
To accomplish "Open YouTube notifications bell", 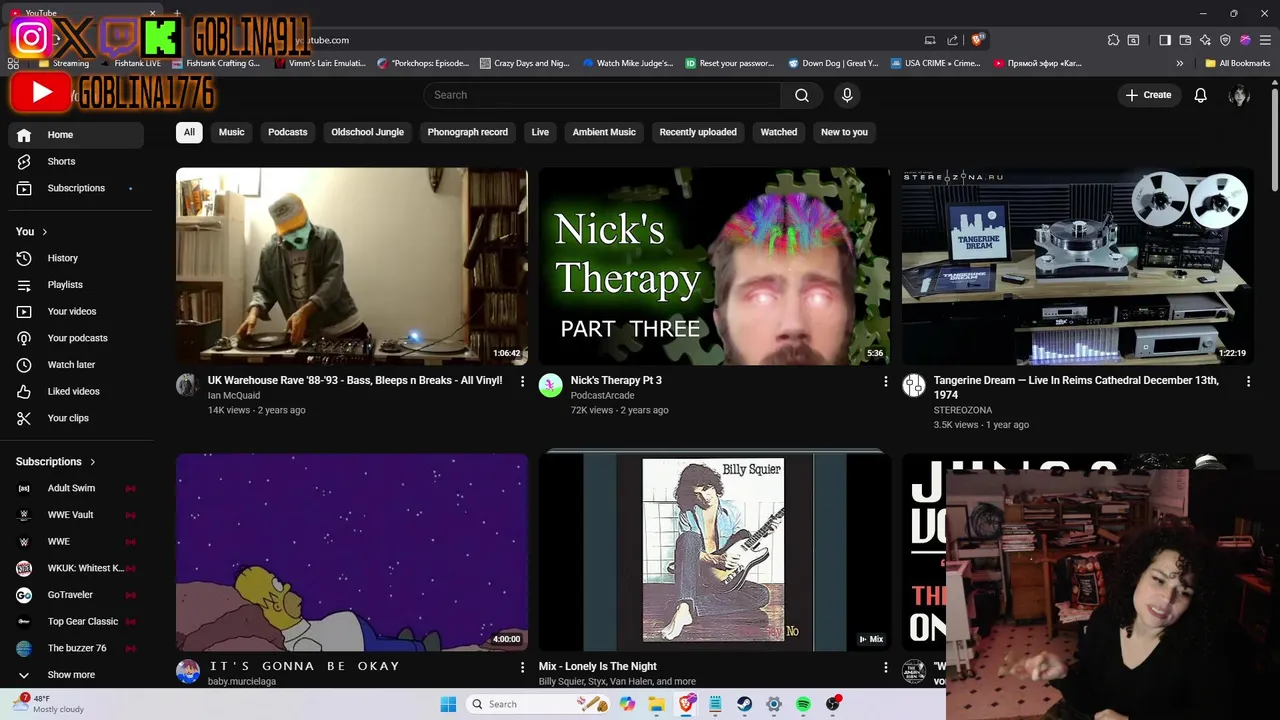I will 1200,95.
